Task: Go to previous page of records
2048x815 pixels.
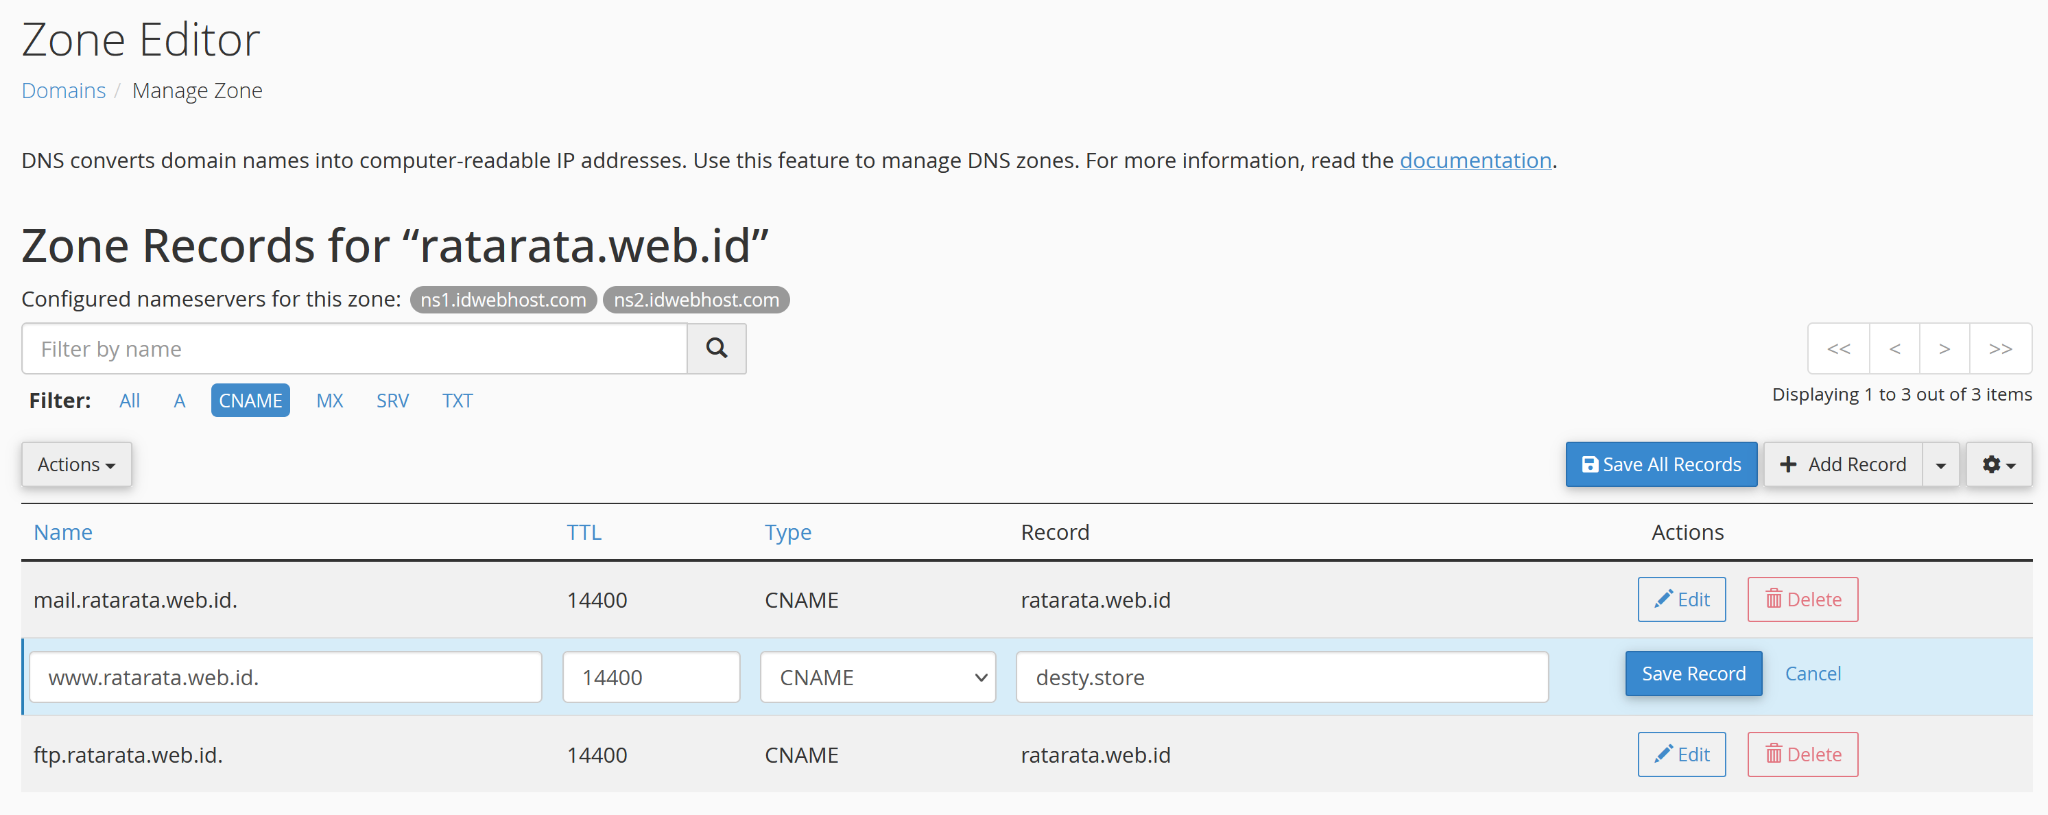Action: click(1894, 348)
